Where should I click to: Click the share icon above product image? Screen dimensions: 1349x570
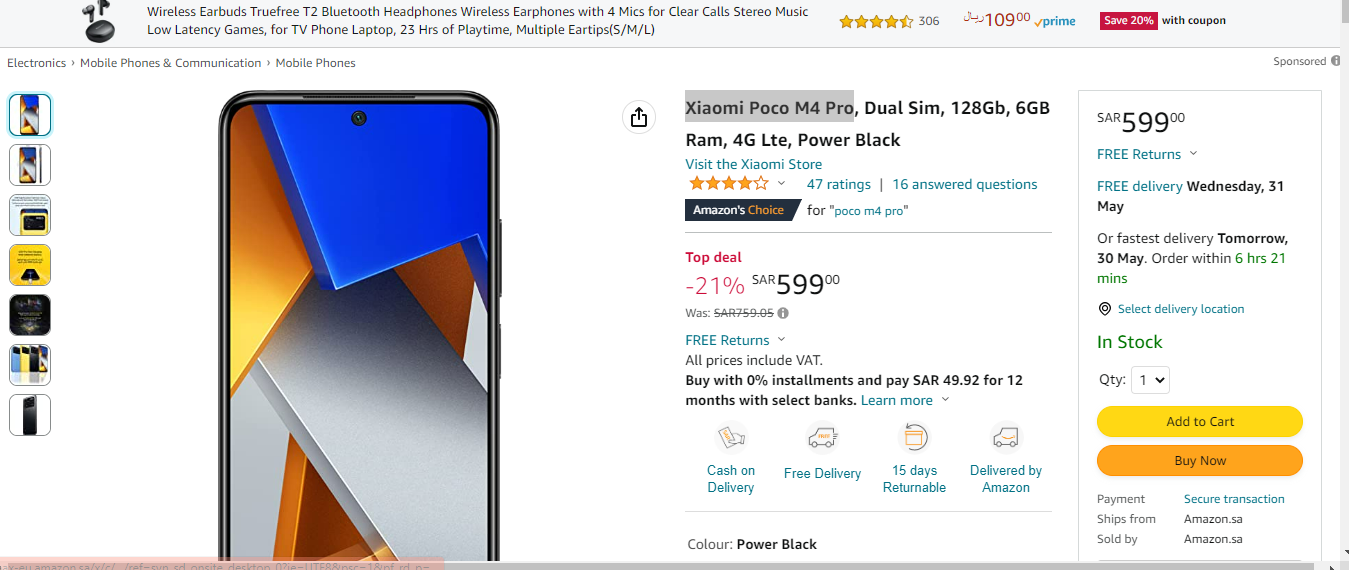(x=639, y=117)
